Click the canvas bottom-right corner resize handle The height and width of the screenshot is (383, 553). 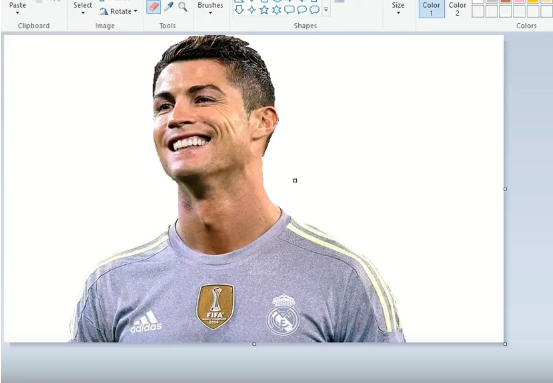[x=505, y=344]
